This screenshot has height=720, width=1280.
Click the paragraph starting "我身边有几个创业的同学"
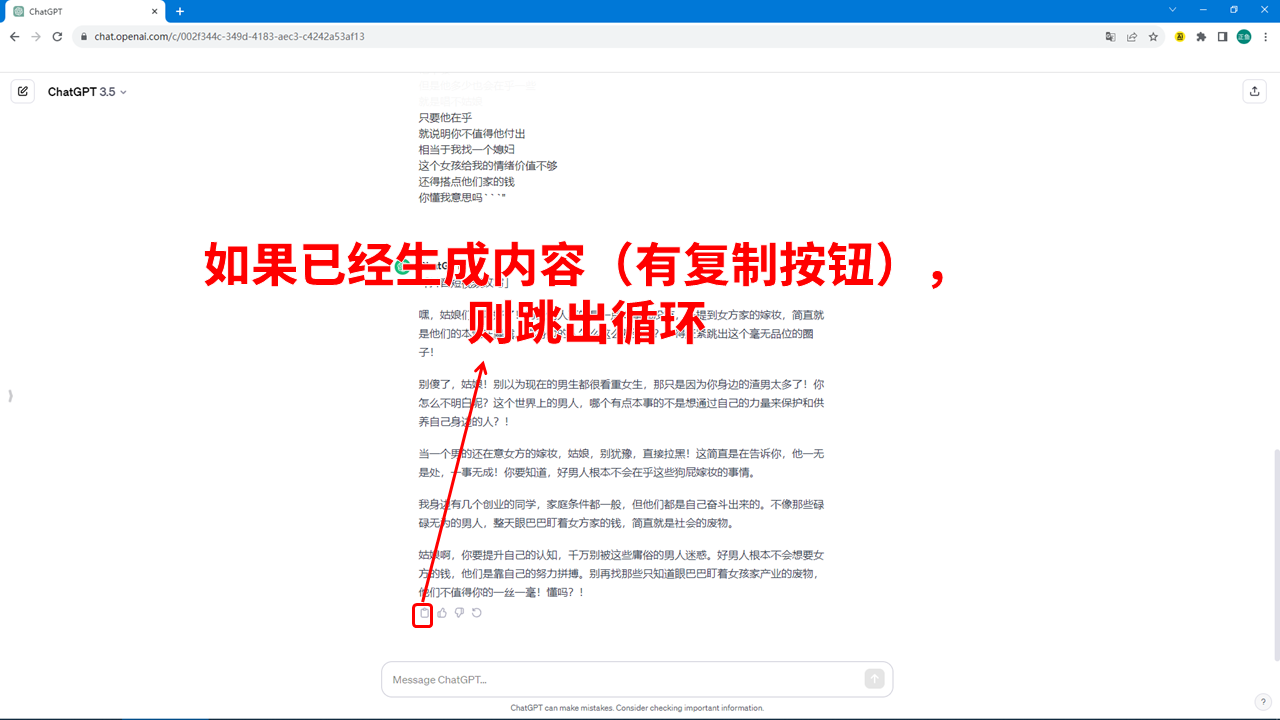621,513
